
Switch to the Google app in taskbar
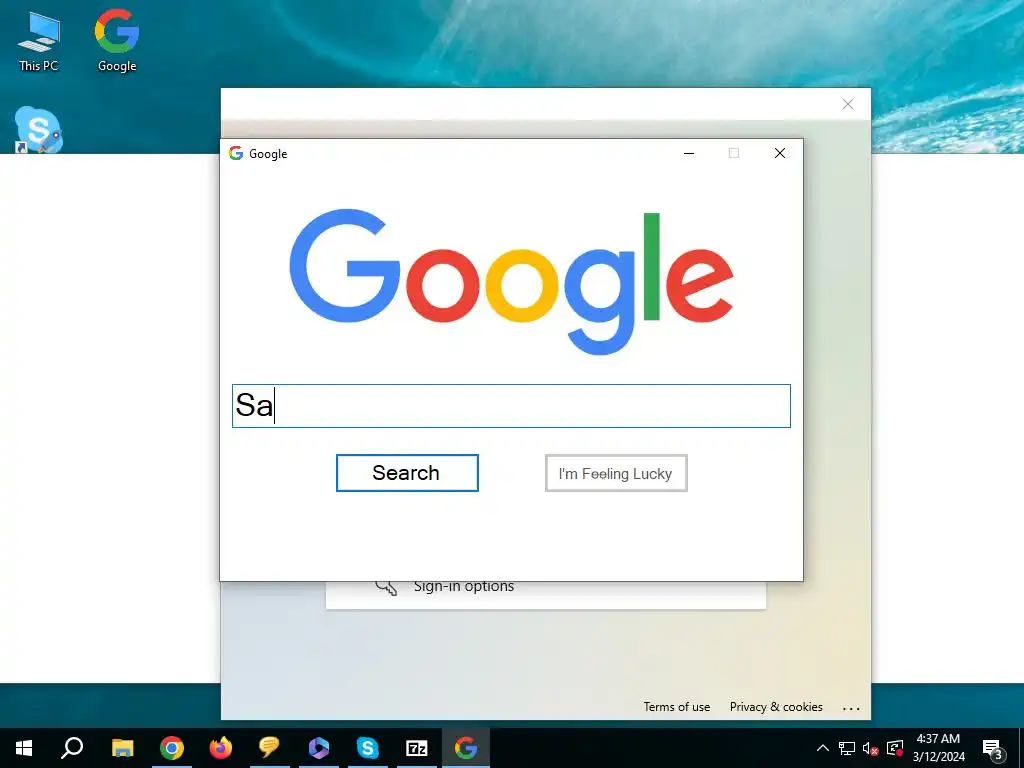point(466,748)
